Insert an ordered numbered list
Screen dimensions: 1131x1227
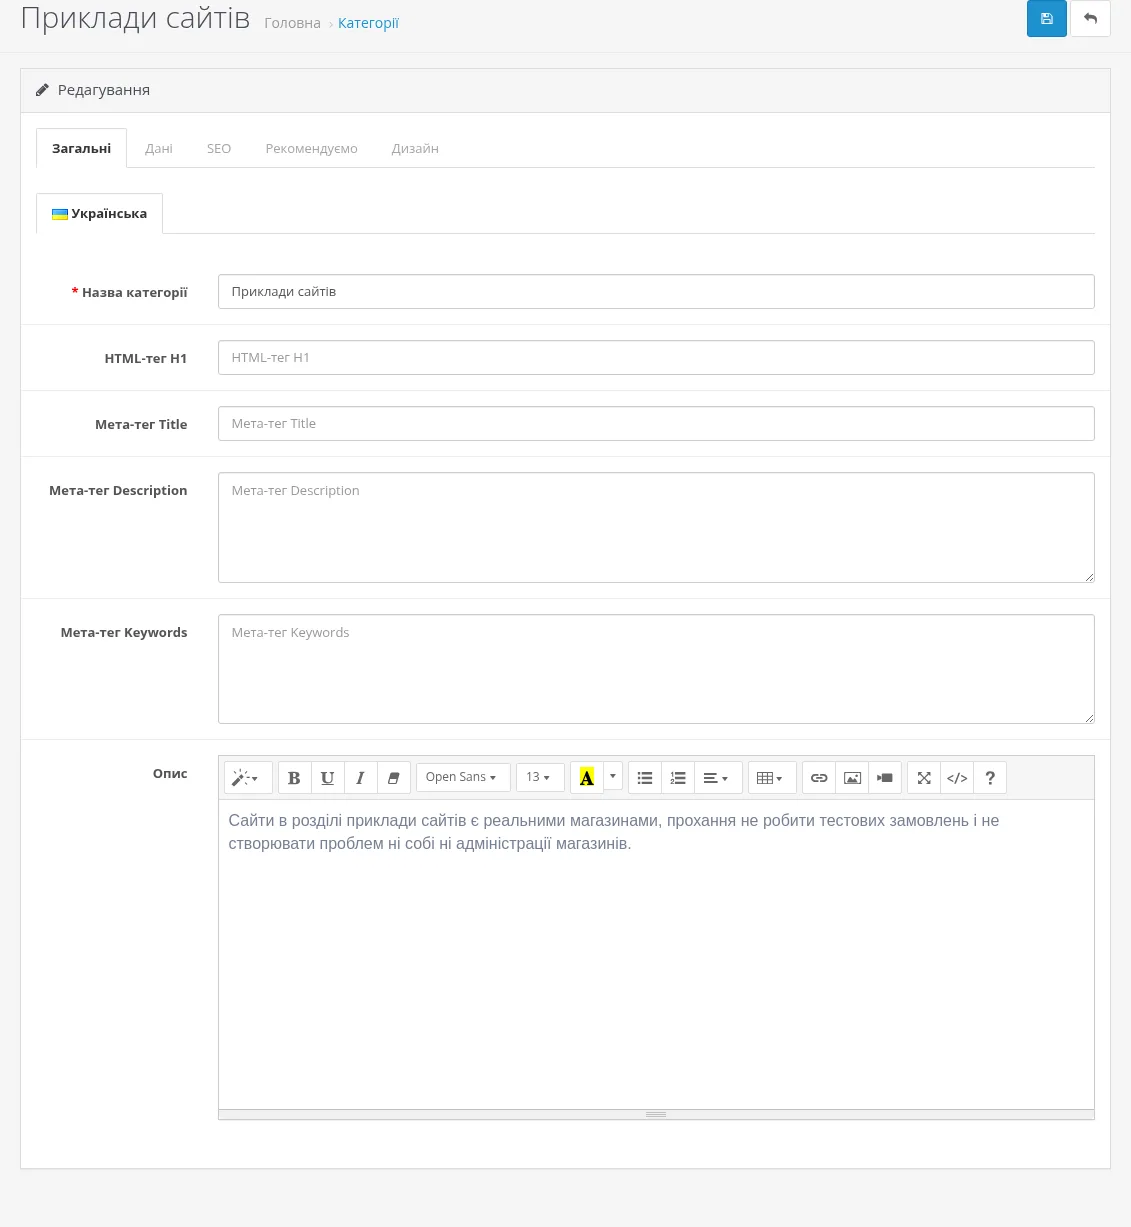coord(678,778)
